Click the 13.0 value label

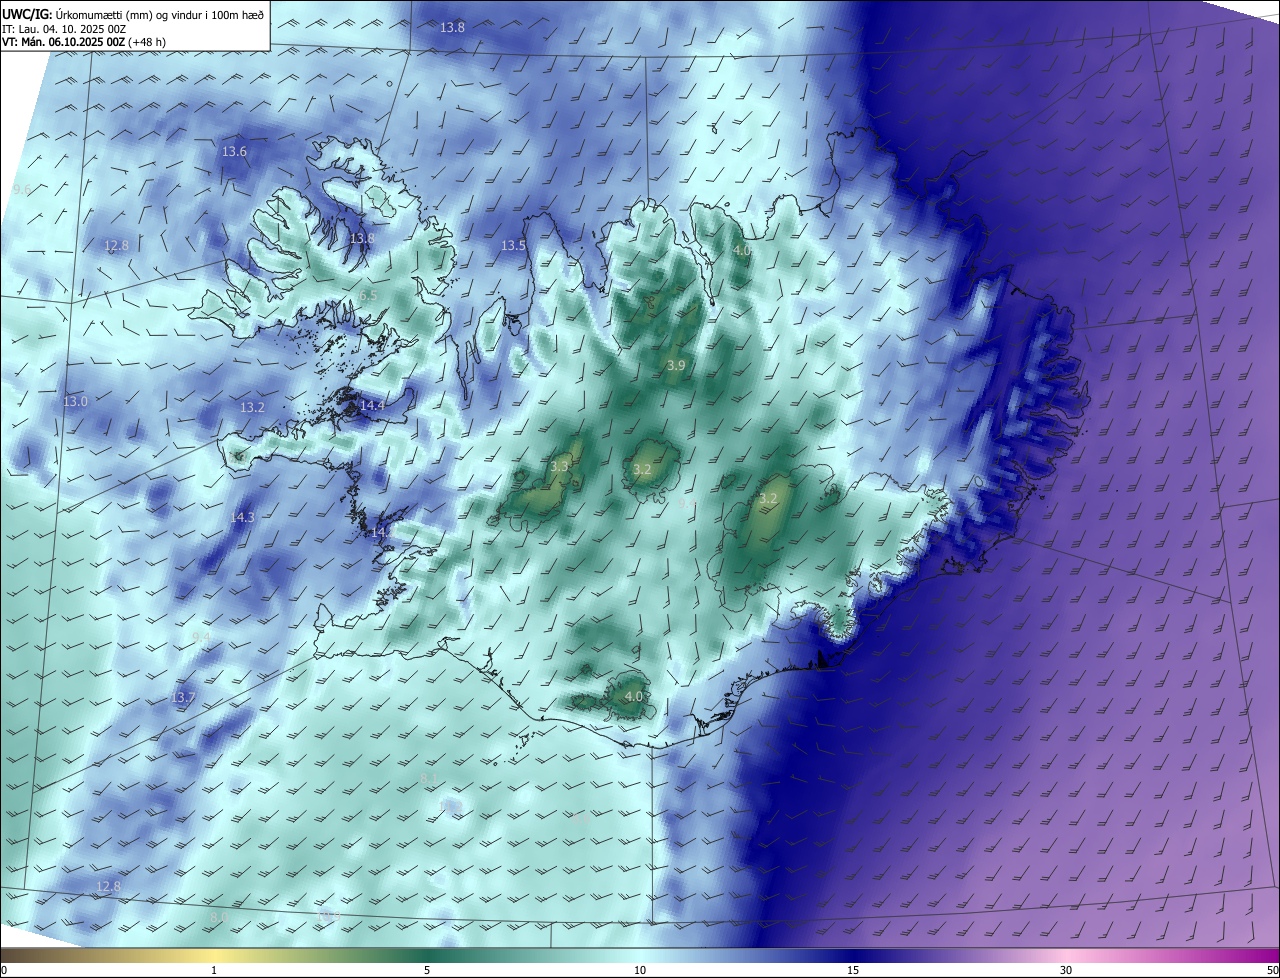coord(76,402)
